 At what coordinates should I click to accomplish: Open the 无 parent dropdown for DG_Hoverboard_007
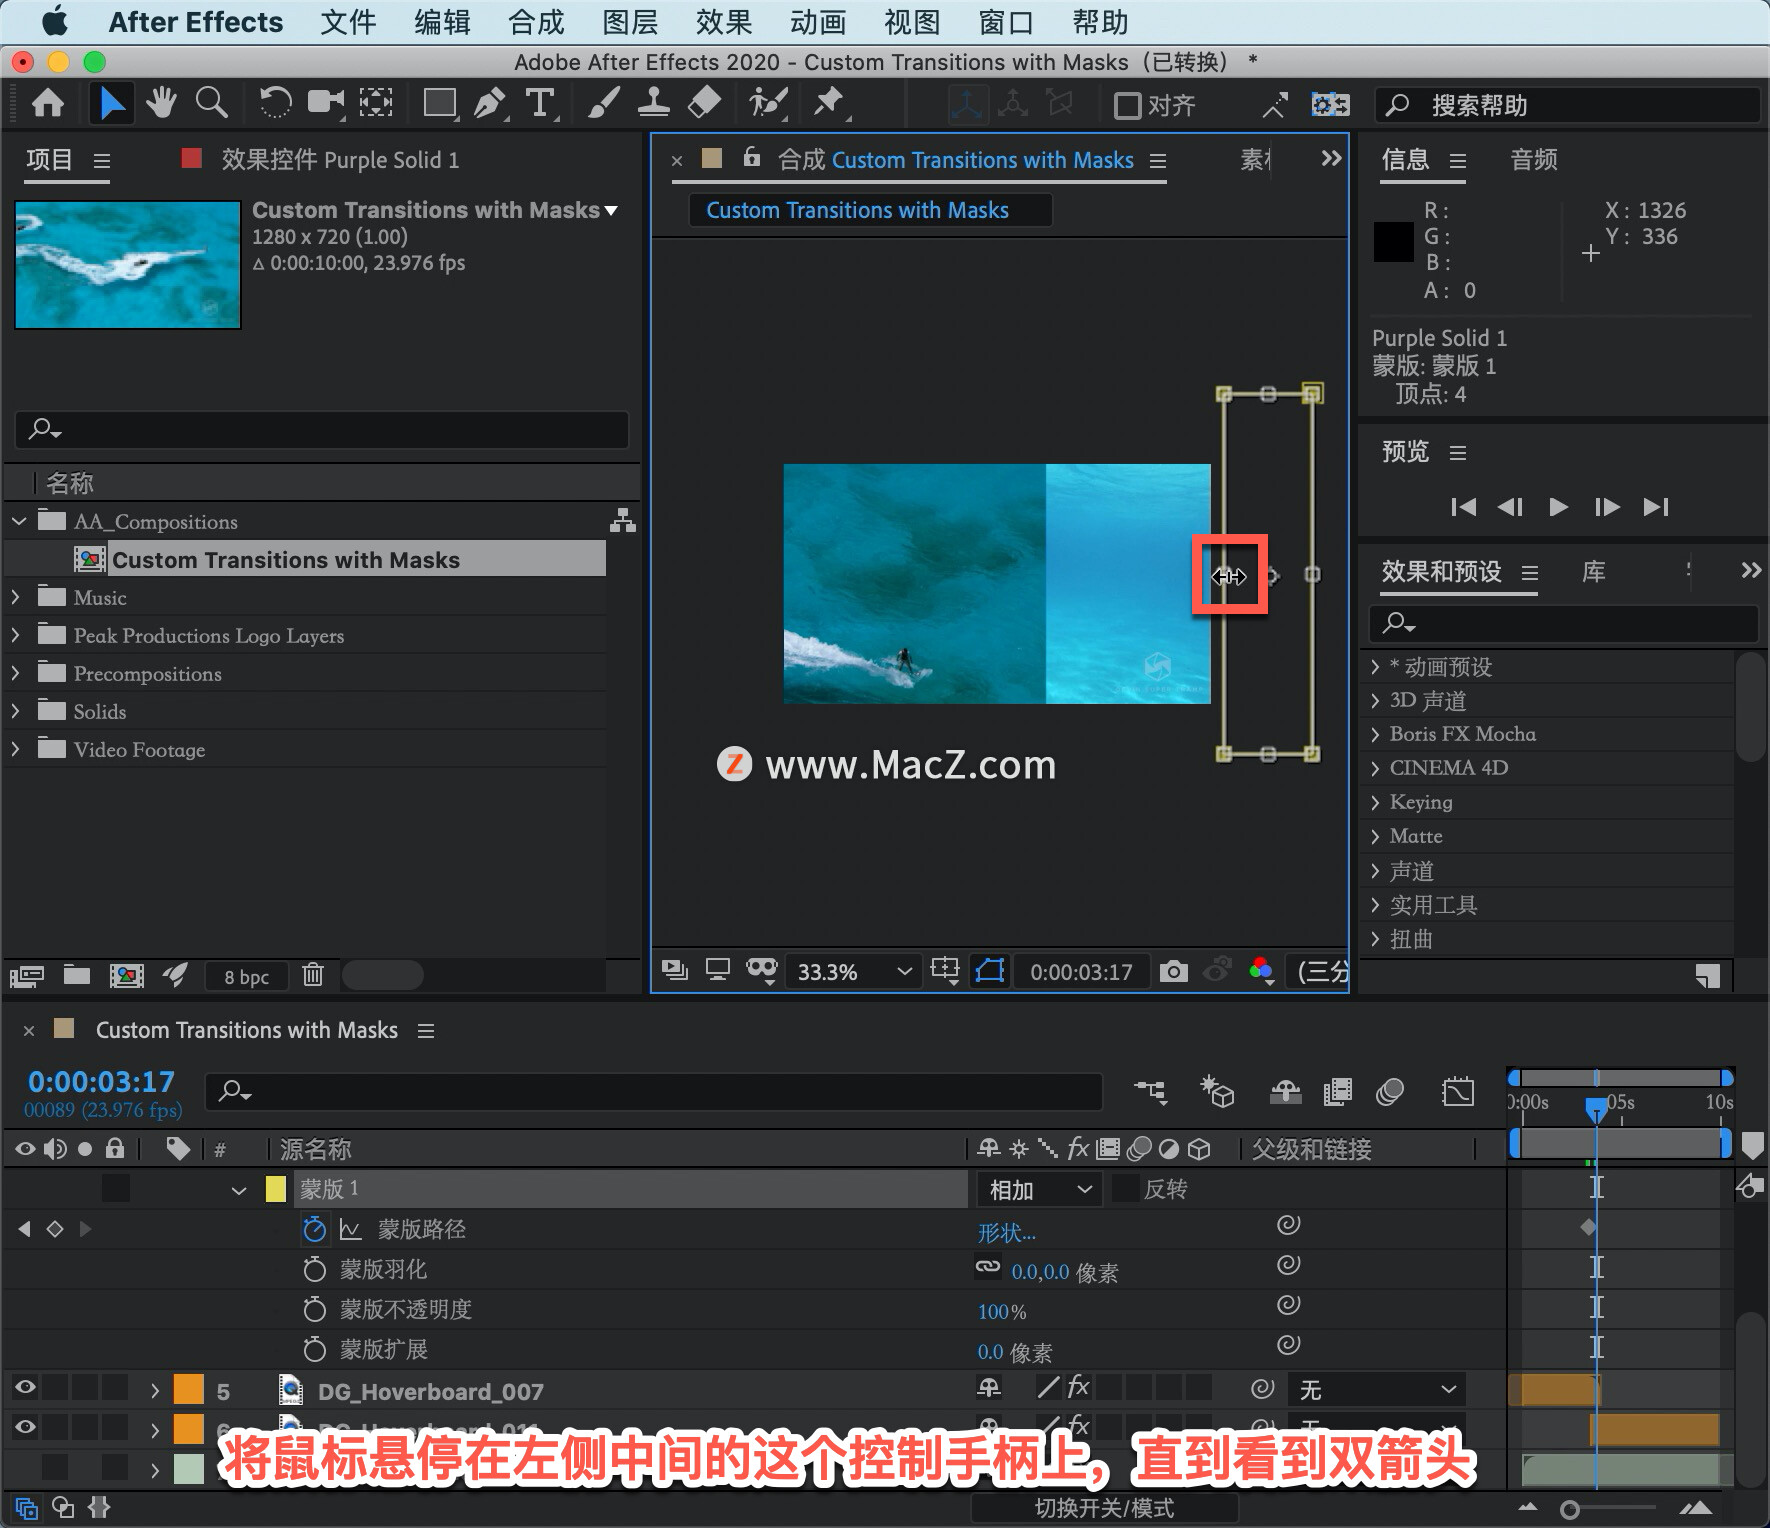pos(1376,1389)
